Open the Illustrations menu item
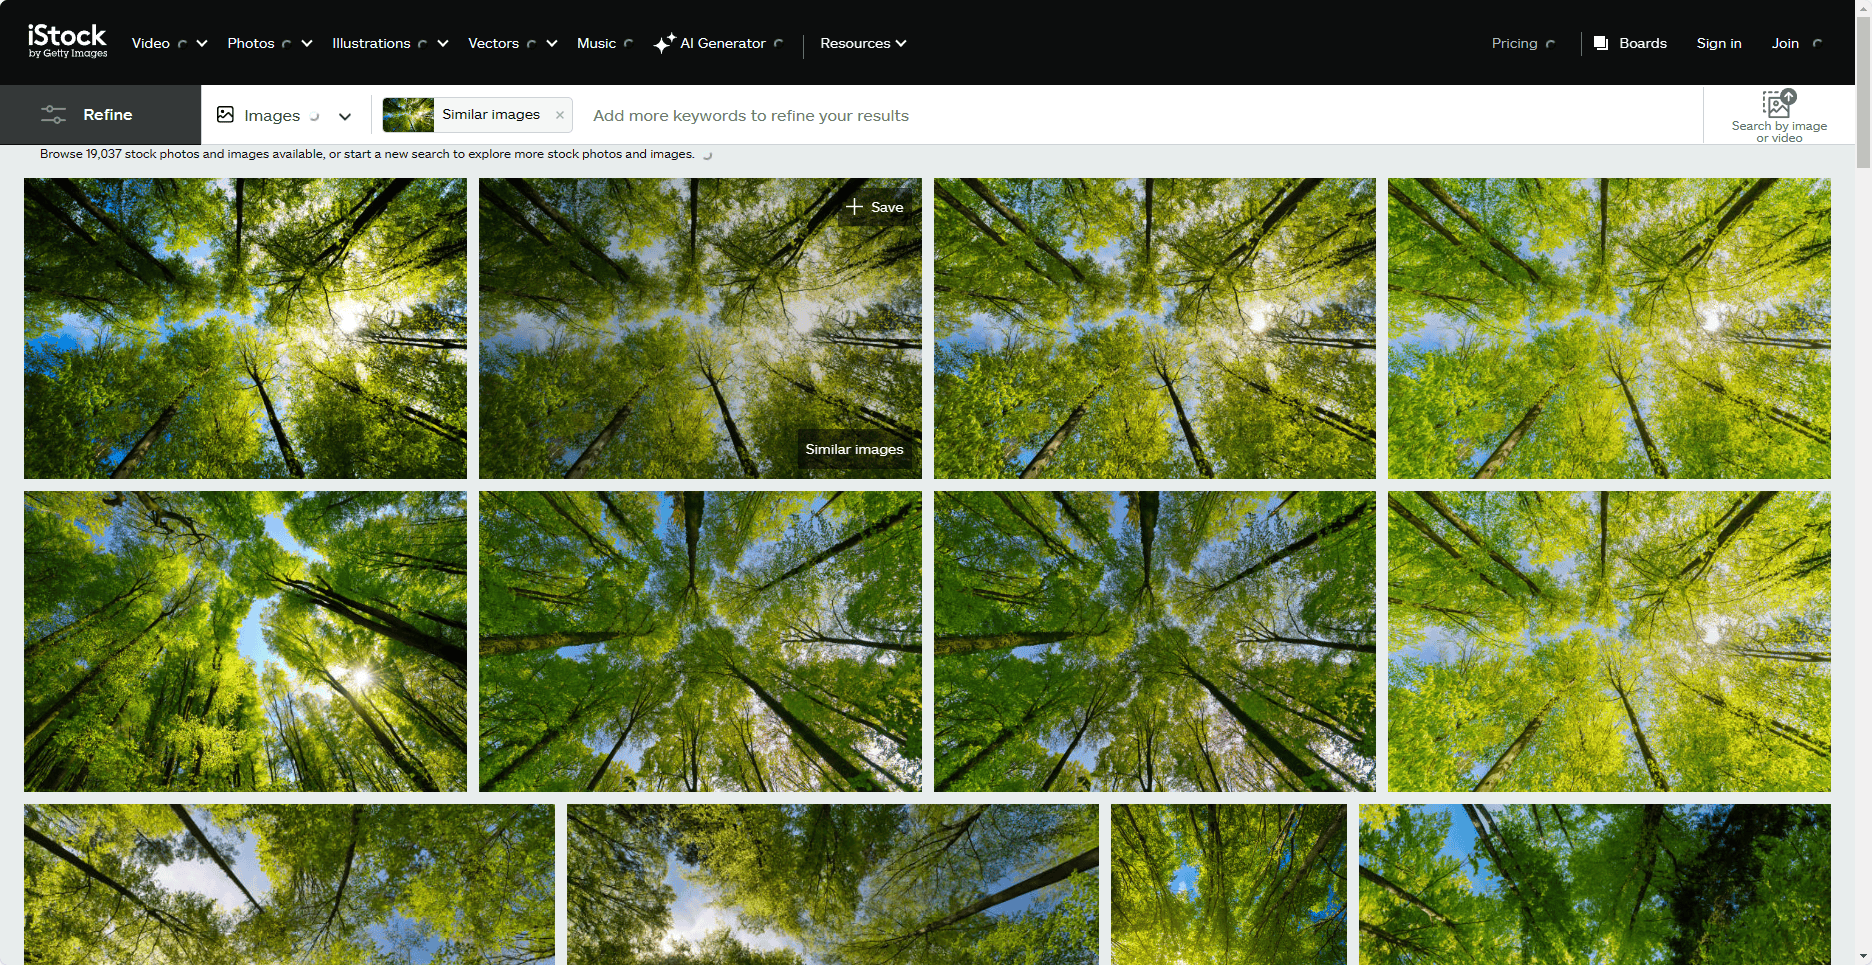Image resolution: width=1872 pixels, height=965 pixels. point(371,43)
